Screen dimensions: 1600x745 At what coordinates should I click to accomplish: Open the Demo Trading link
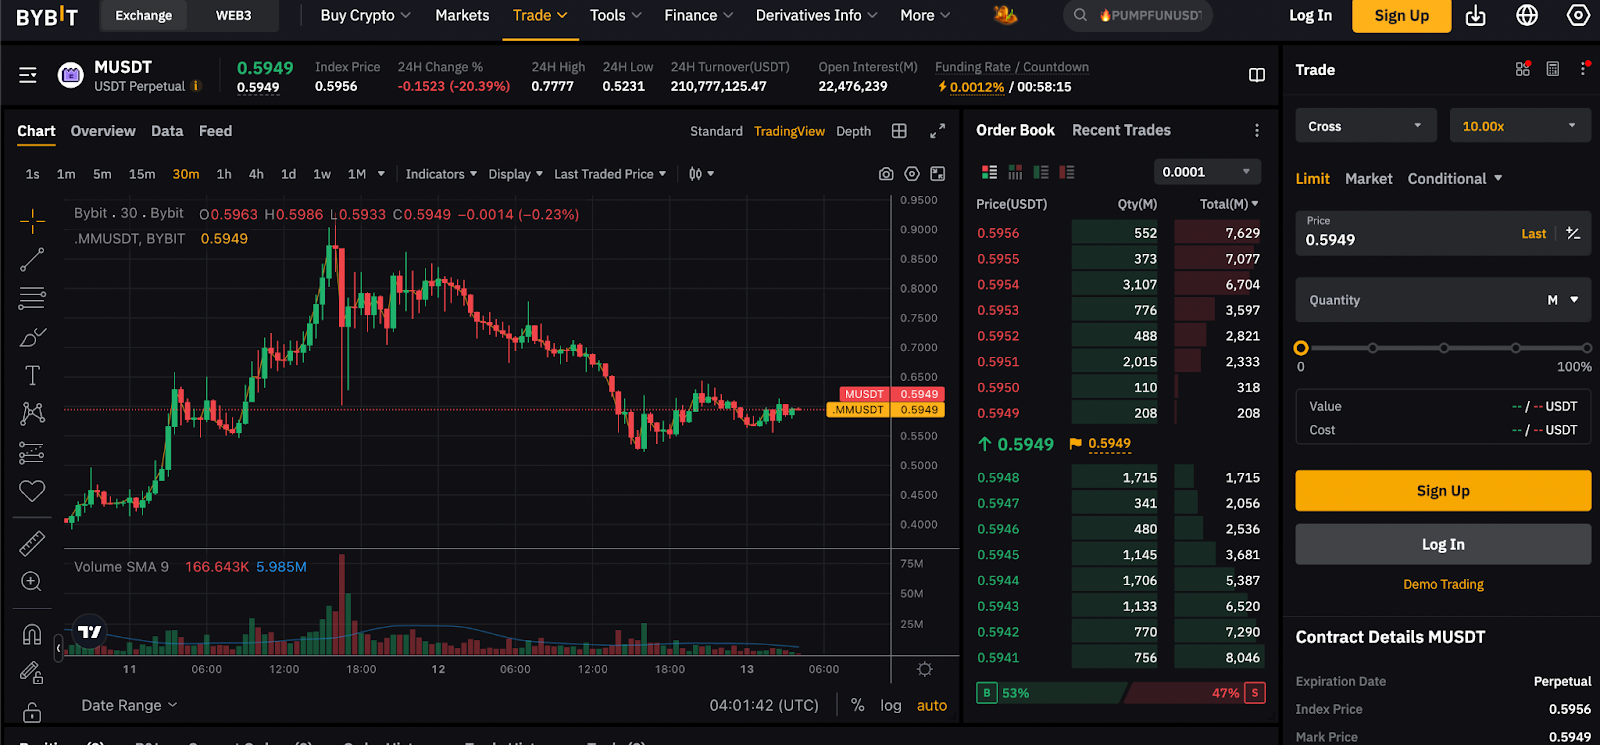point(1443,584)
